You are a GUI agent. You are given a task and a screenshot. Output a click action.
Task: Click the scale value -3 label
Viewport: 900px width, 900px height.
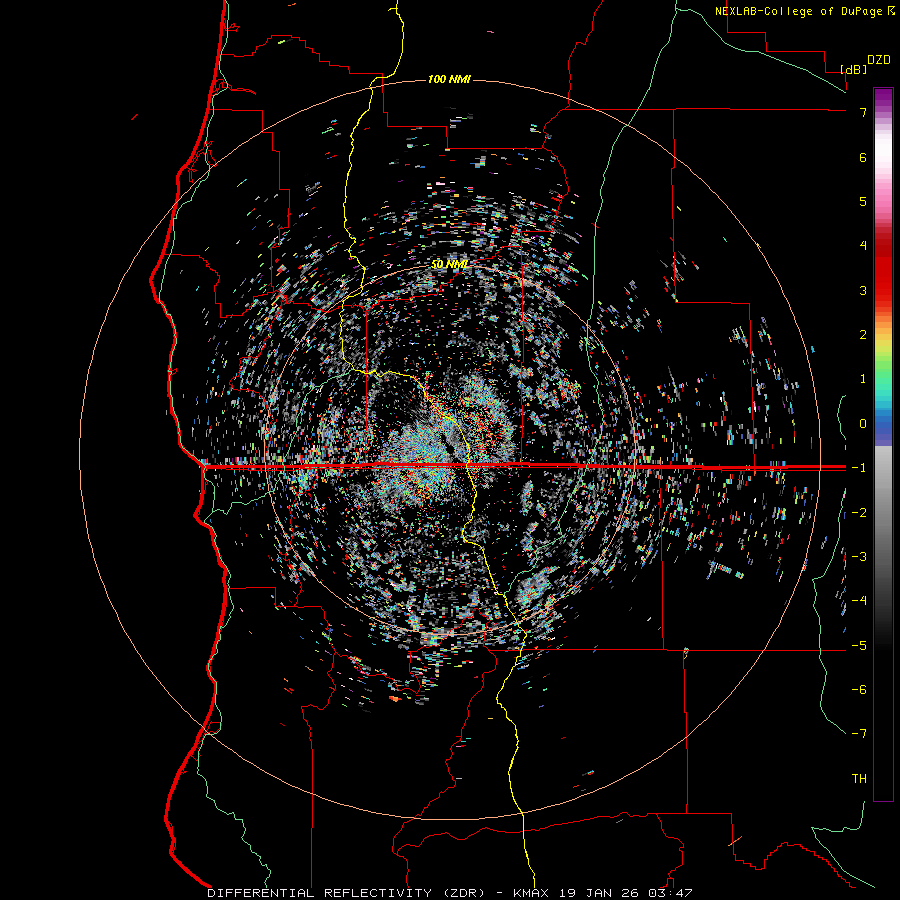859,556
